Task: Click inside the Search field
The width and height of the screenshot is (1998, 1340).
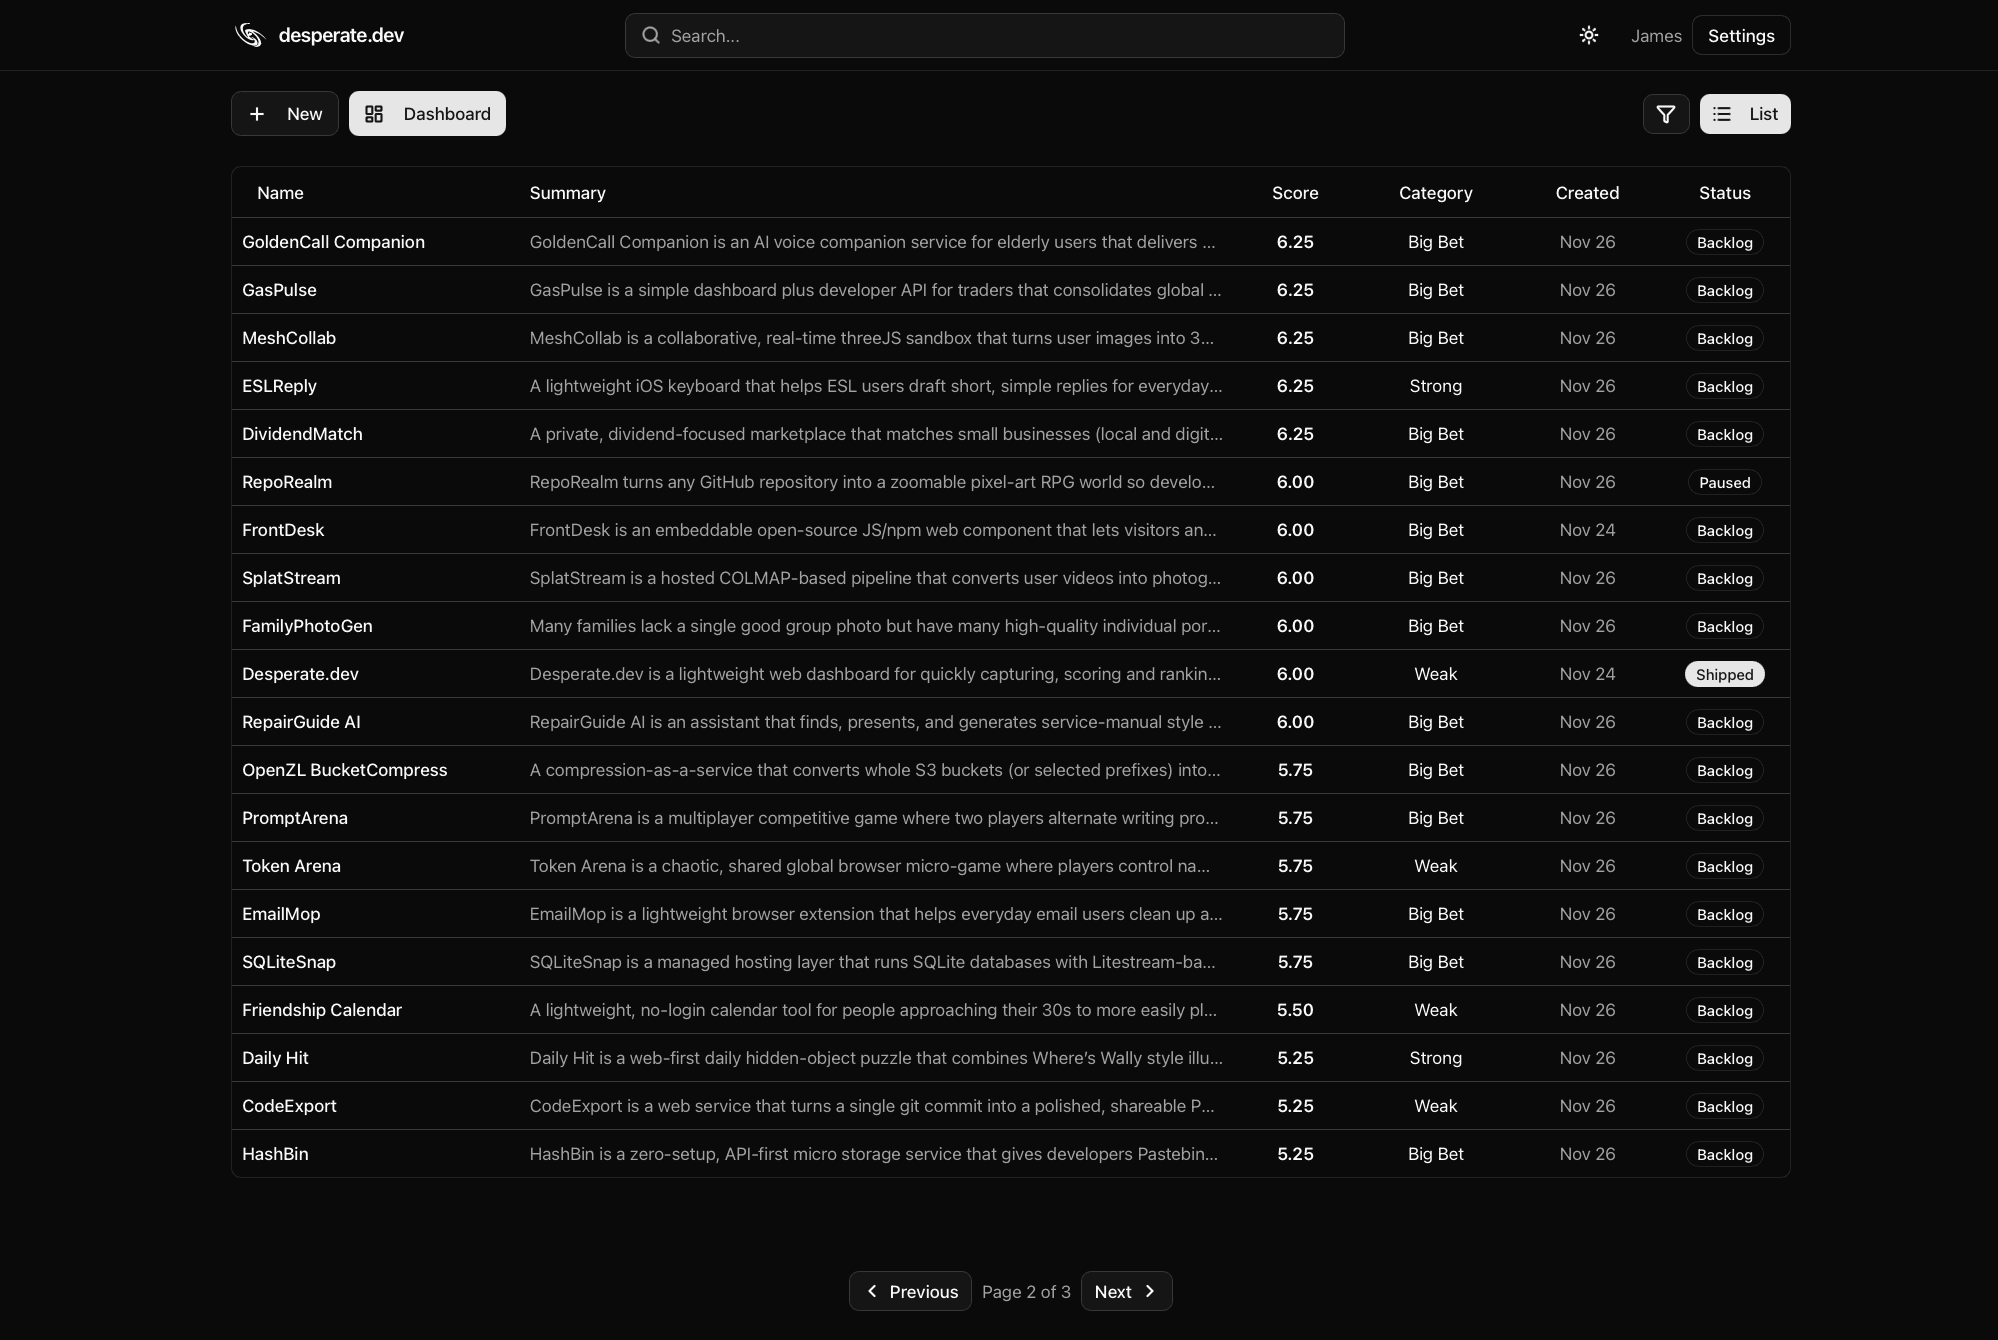Action: tap(984, 35)
